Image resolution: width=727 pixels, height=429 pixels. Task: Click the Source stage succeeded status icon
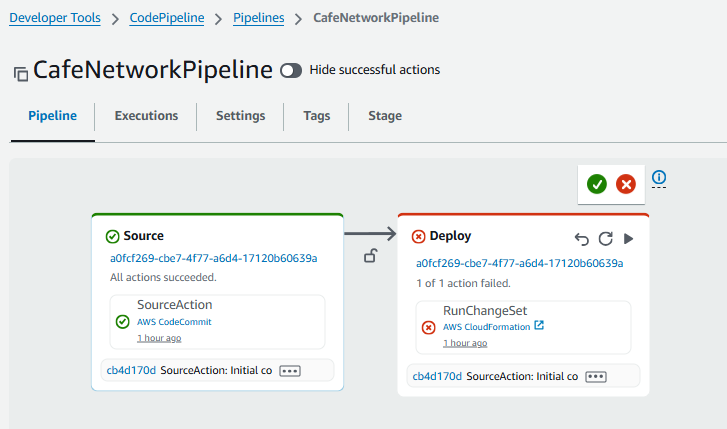(112, 237)
